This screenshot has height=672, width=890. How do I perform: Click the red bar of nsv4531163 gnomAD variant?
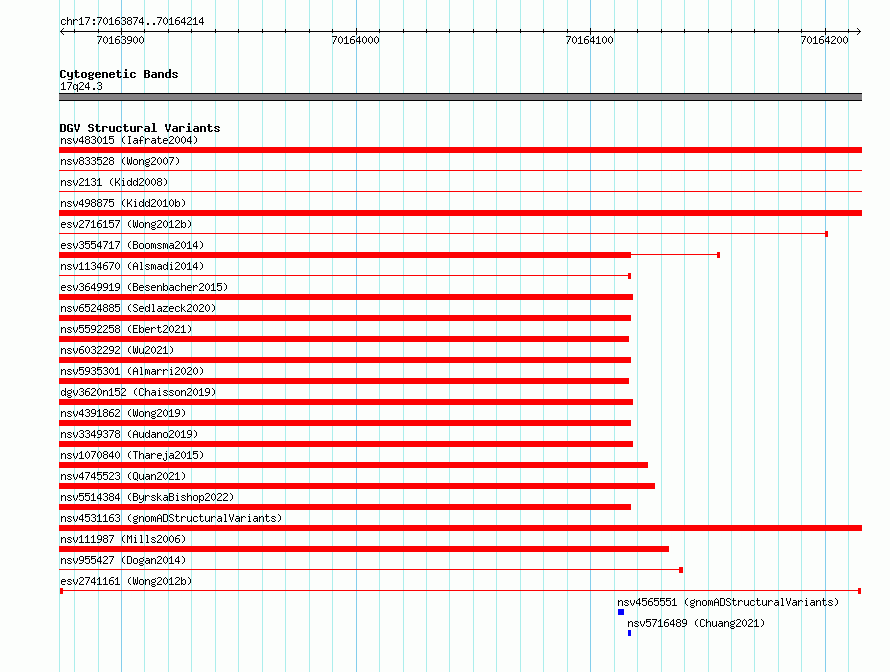(460, 528)
